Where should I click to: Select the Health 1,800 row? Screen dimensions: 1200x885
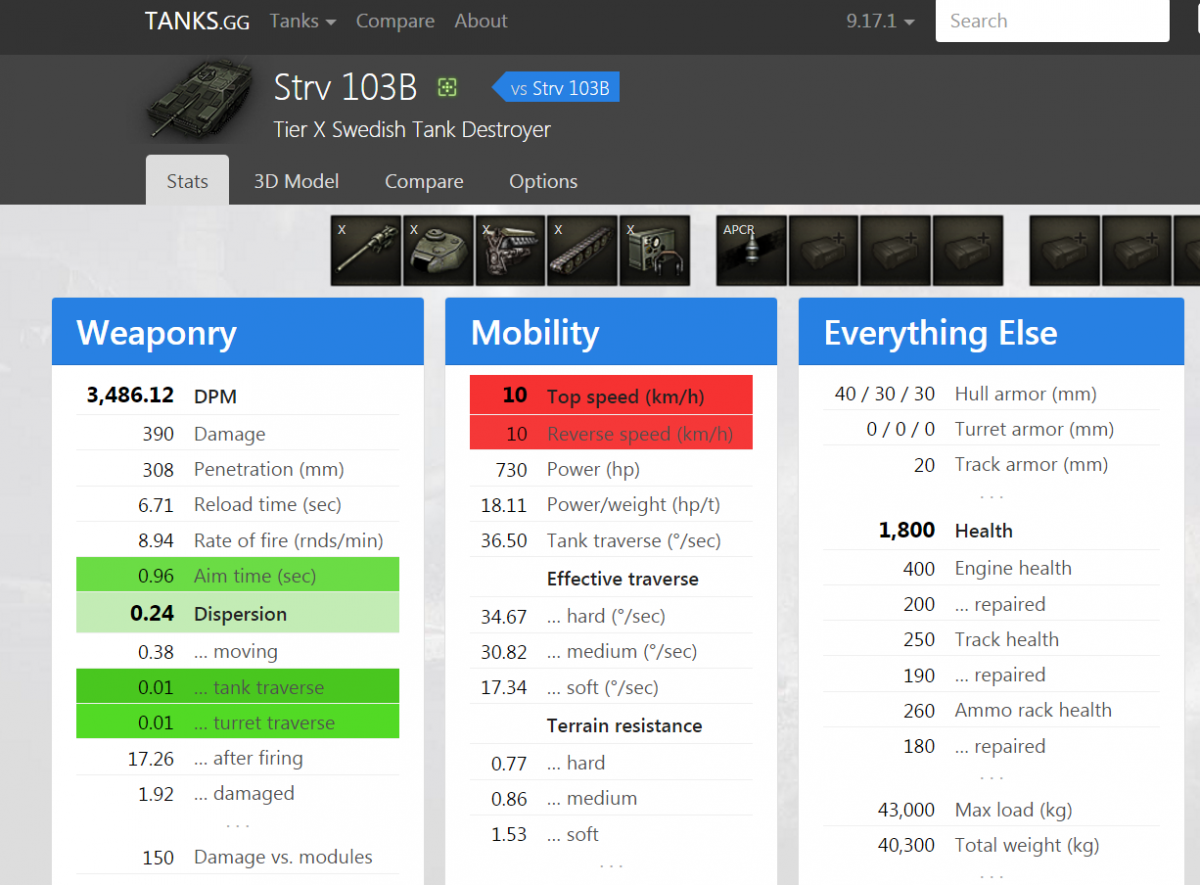[991, 530]
